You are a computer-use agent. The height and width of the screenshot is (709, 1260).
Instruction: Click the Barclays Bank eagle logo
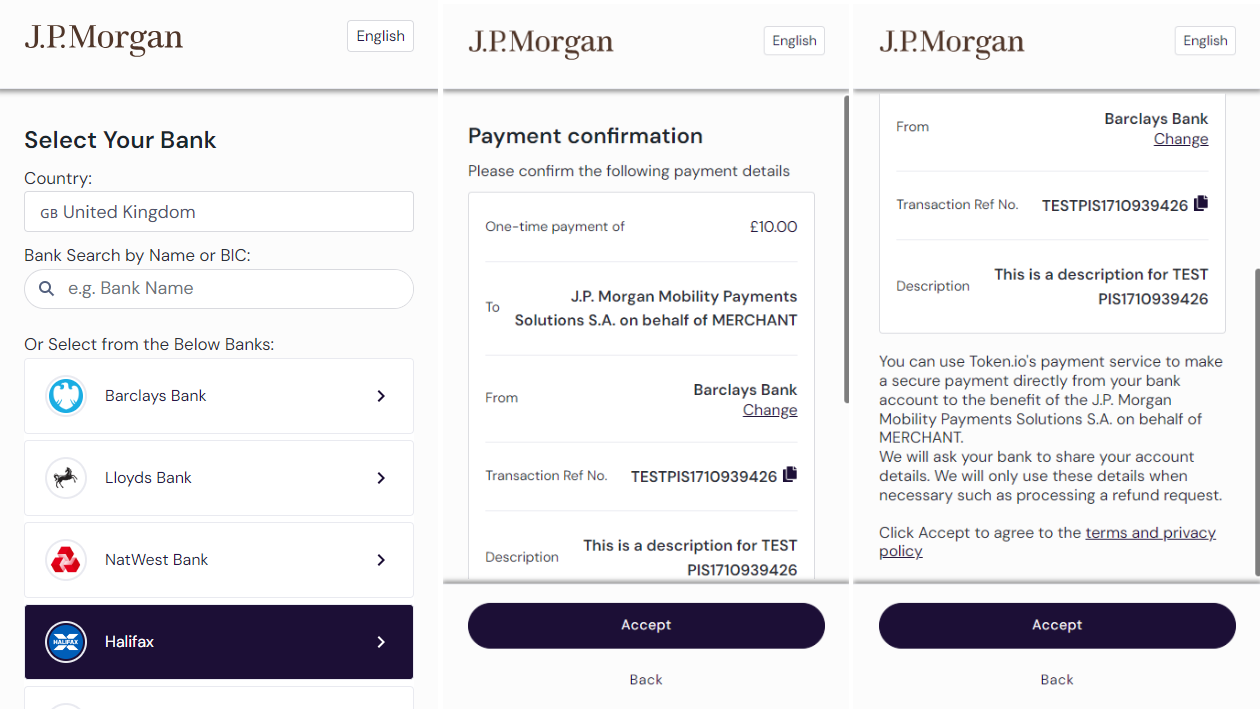(x=66, y=396)
